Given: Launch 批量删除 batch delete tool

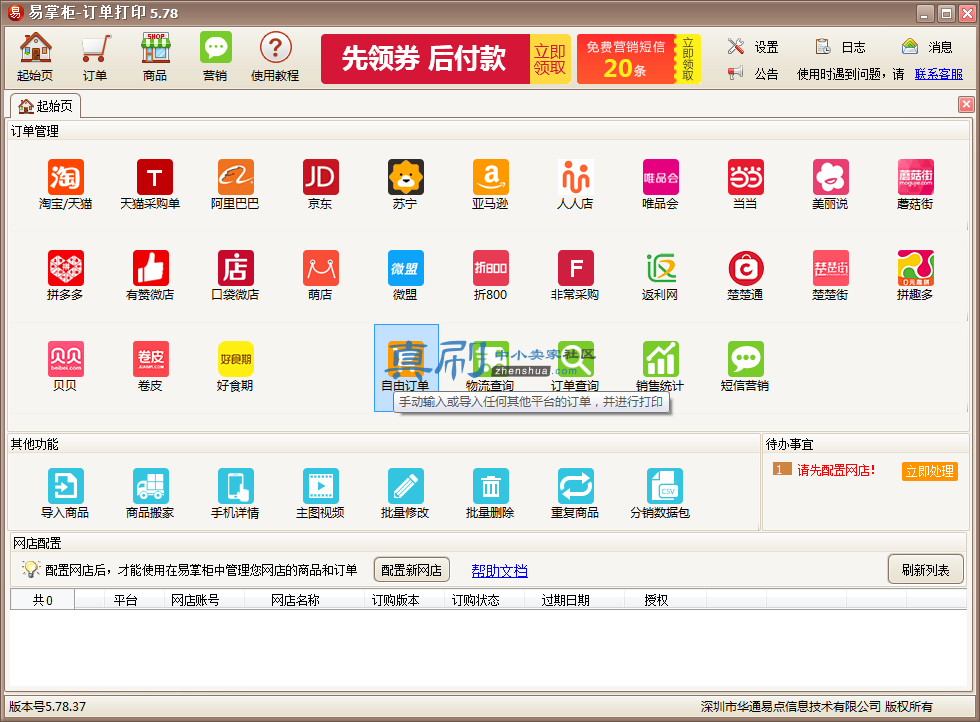Looking at the screenshot, I should pyautogui.click(x=490, y=494).
